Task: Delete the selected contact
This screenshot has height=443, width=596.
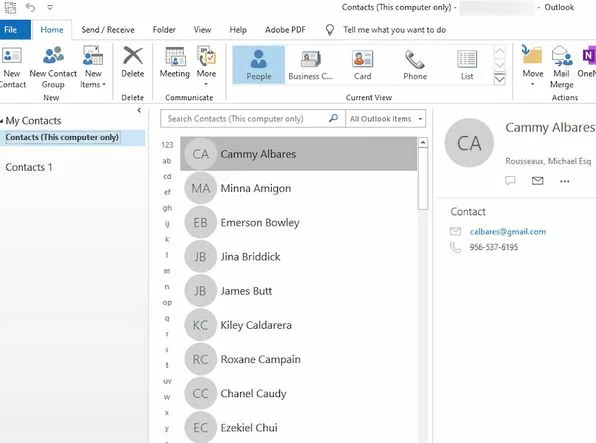Action: pyautogui.click(x=133, y=62)
